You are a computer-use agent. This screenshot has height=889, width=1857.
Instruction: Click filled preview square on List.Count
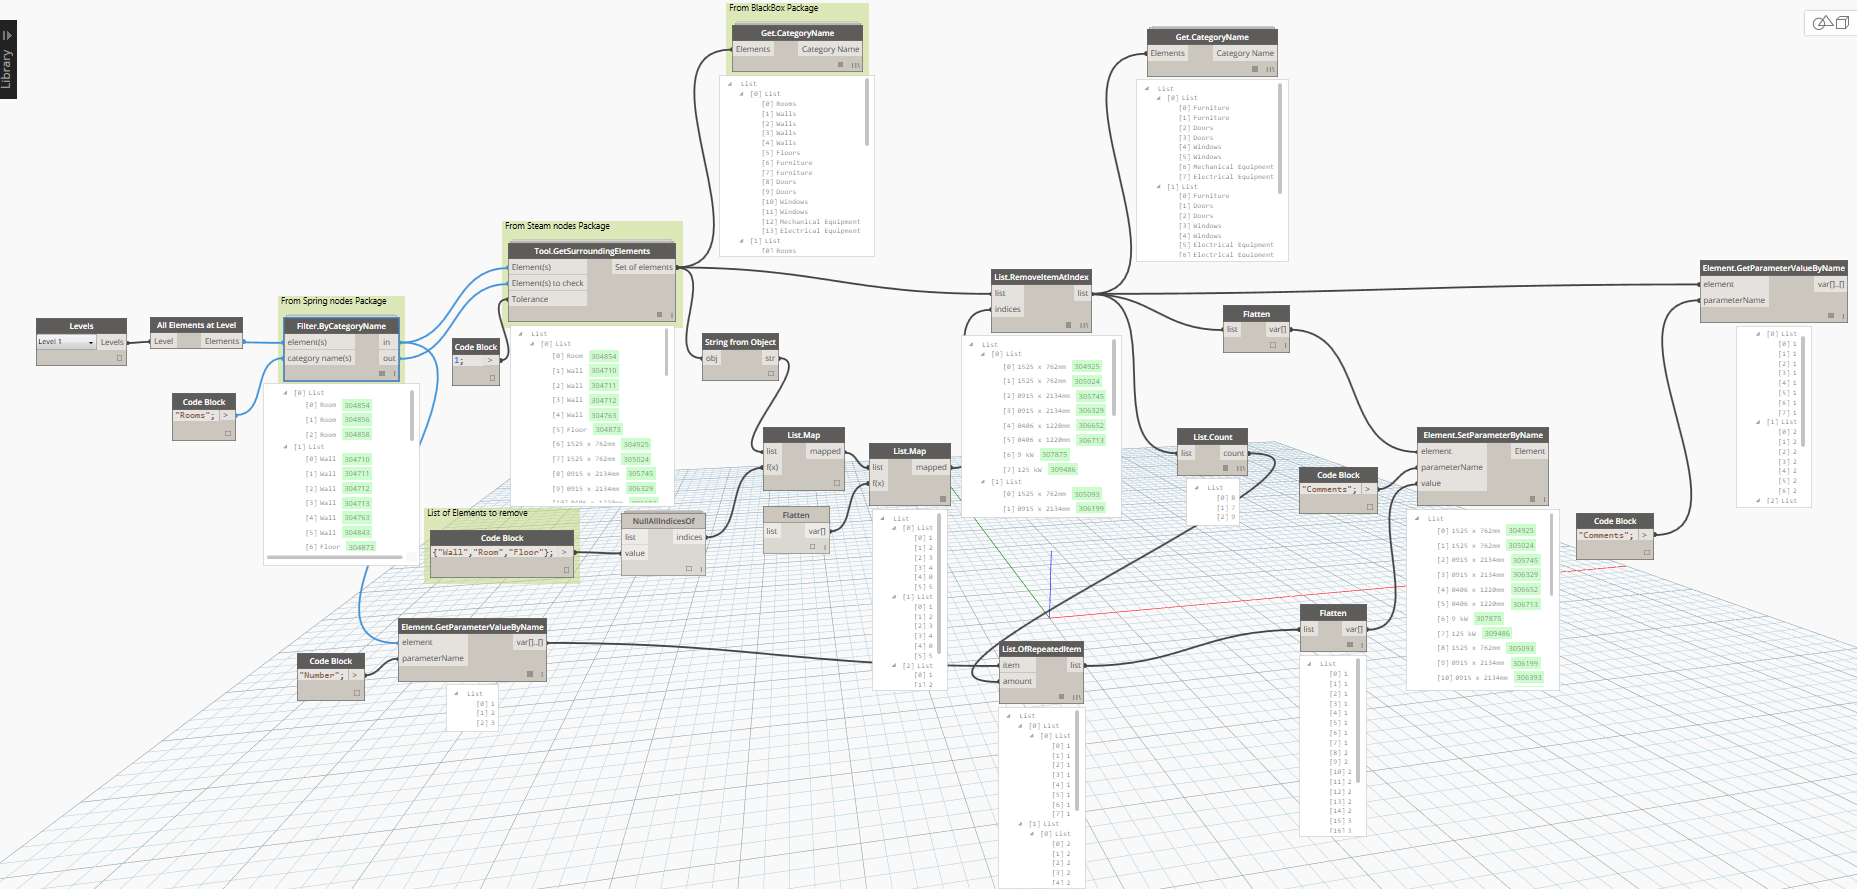click(1227, 468)
